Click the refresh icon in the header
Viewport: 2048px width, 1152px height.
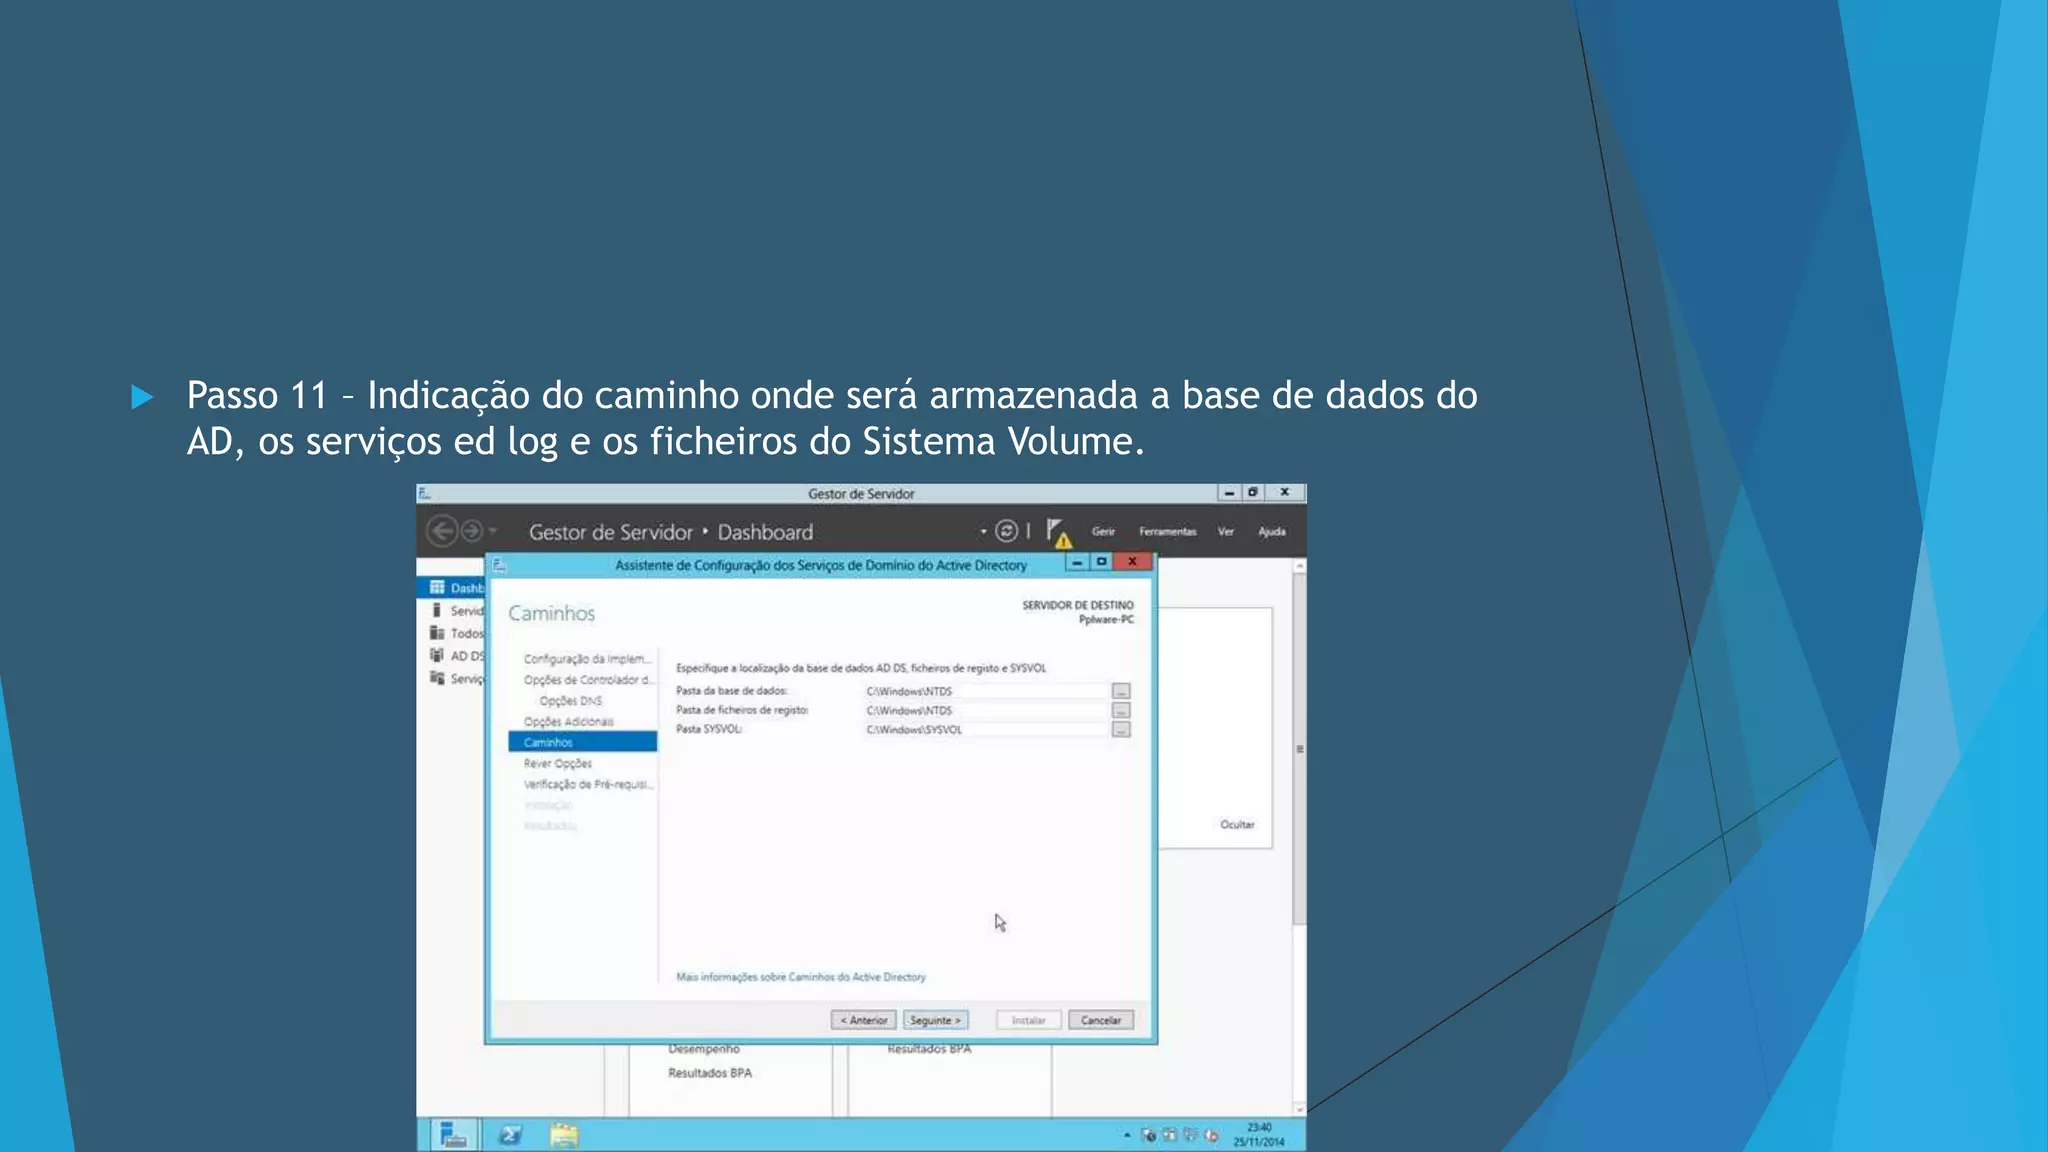1006,531
